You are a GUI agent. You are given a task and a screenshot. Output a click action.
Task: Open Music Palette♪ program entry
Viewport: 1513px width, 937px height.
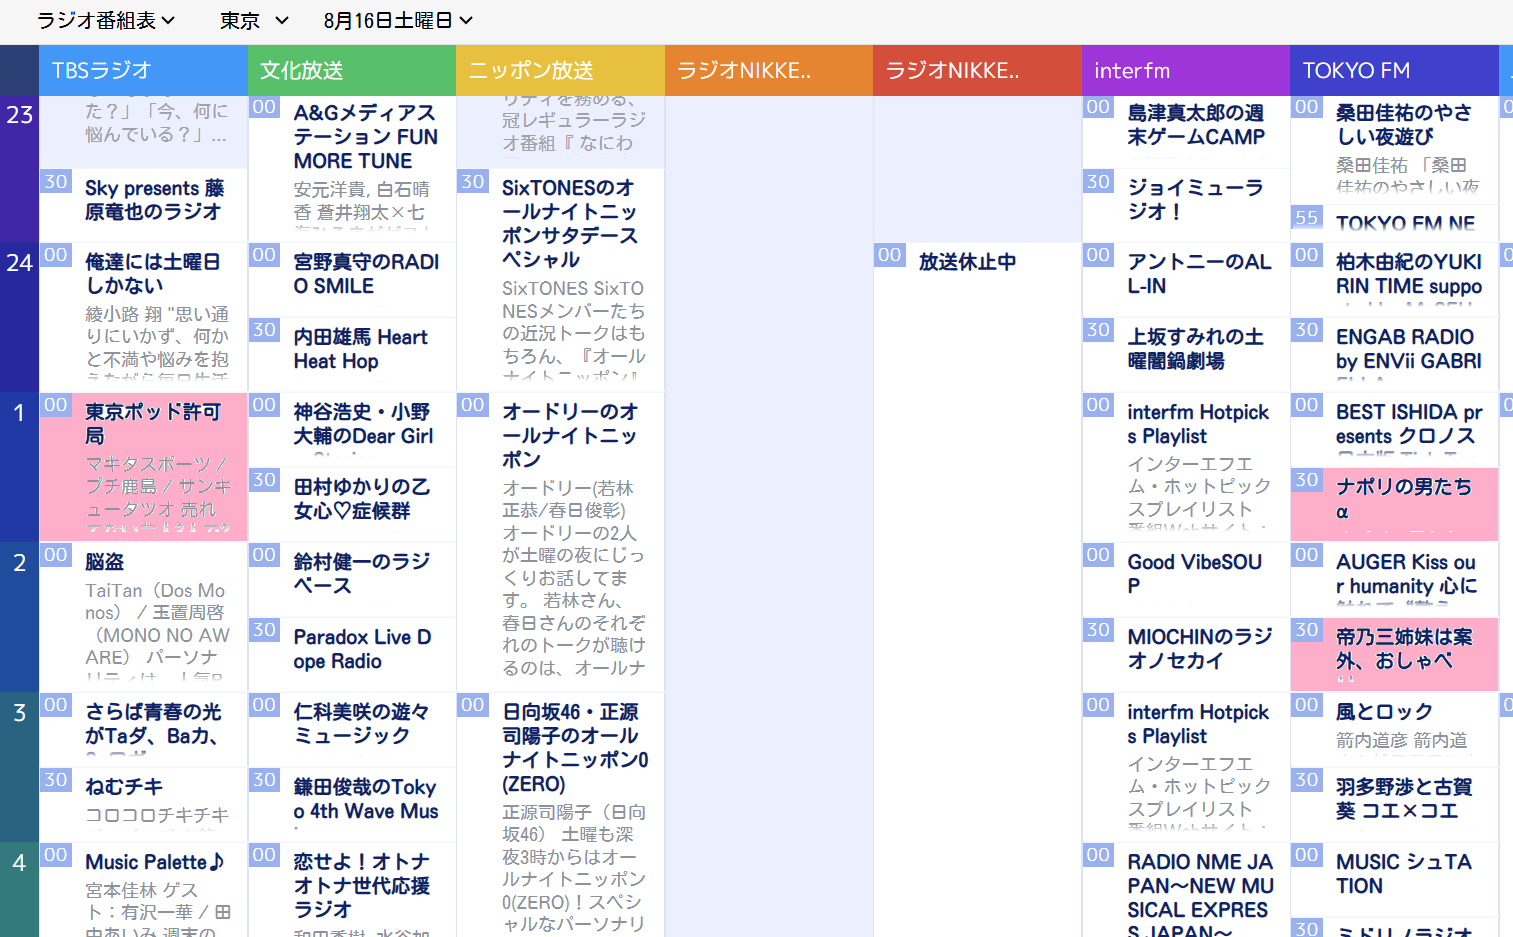pos(143,890)
